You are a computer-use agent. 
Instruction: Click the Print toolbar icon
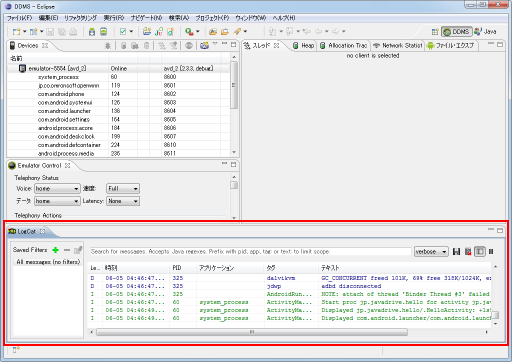click(73, 32)
